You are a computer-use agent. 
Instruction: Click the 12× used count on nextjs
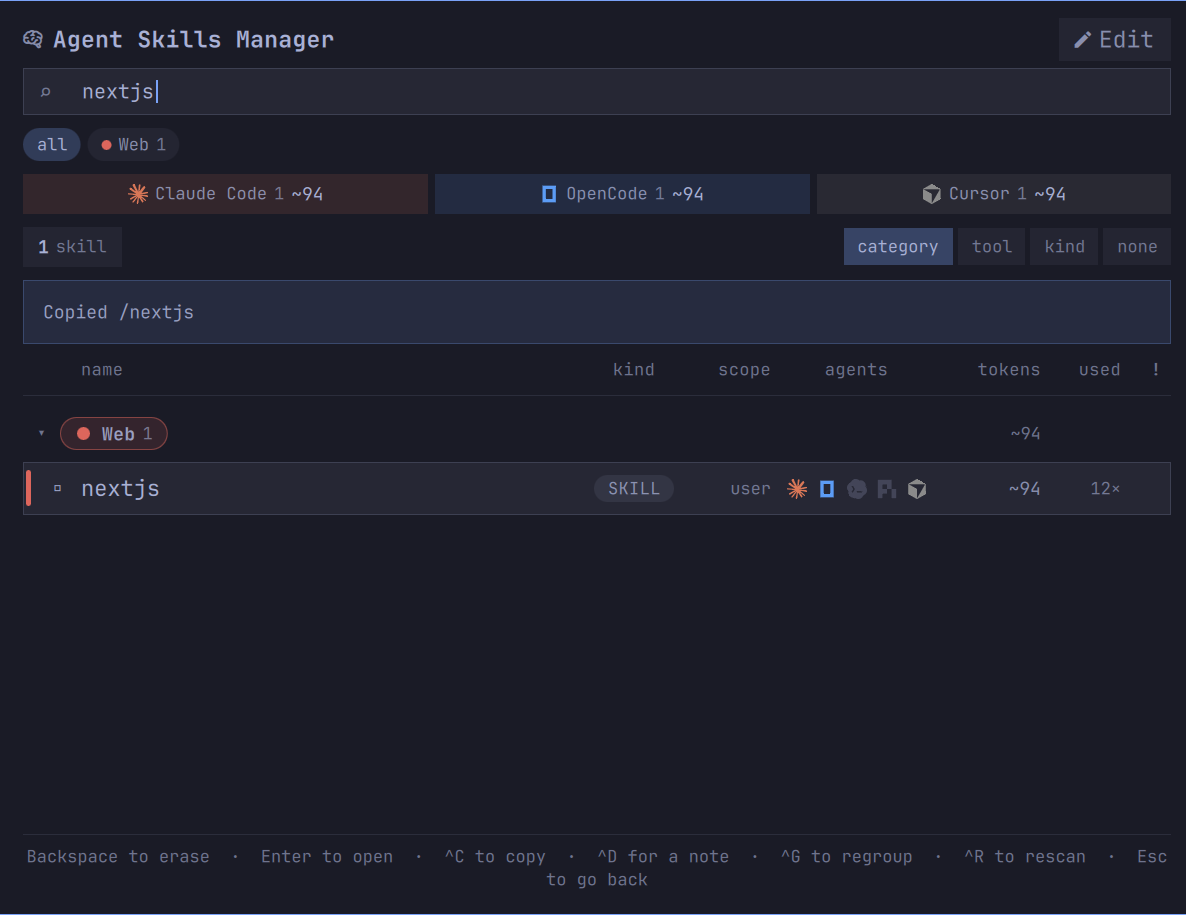click(x=1104, y=489)
